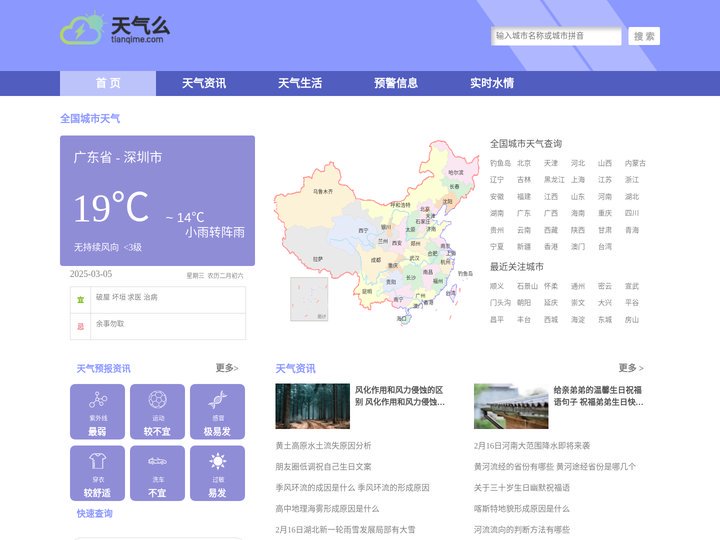
Task: Open the 关于三十岁生日幽默祝福语 article
Action: (522, 488)
